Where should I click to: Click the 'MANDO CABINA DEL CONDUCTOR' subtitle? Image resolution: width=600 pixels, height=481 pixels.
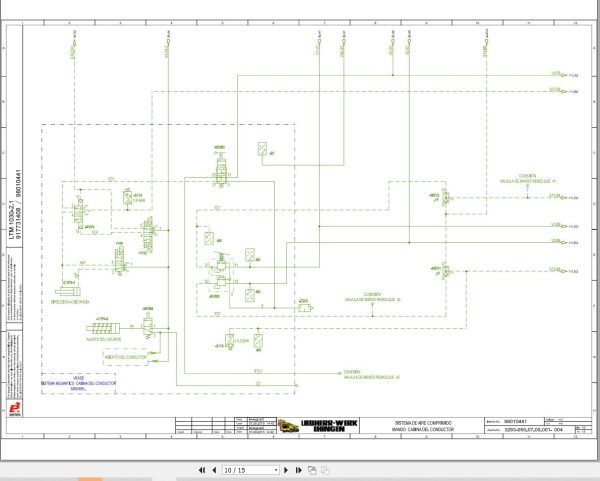(423, 430)
